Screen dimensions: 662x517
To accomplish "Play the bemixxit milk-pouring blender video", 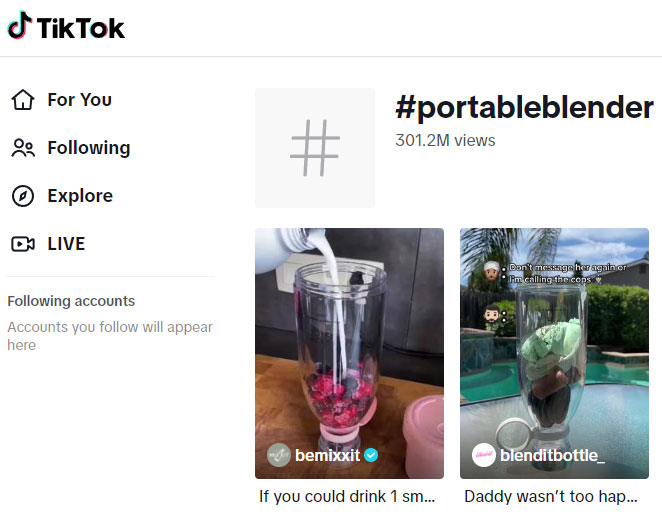I will tap(349, 340).
